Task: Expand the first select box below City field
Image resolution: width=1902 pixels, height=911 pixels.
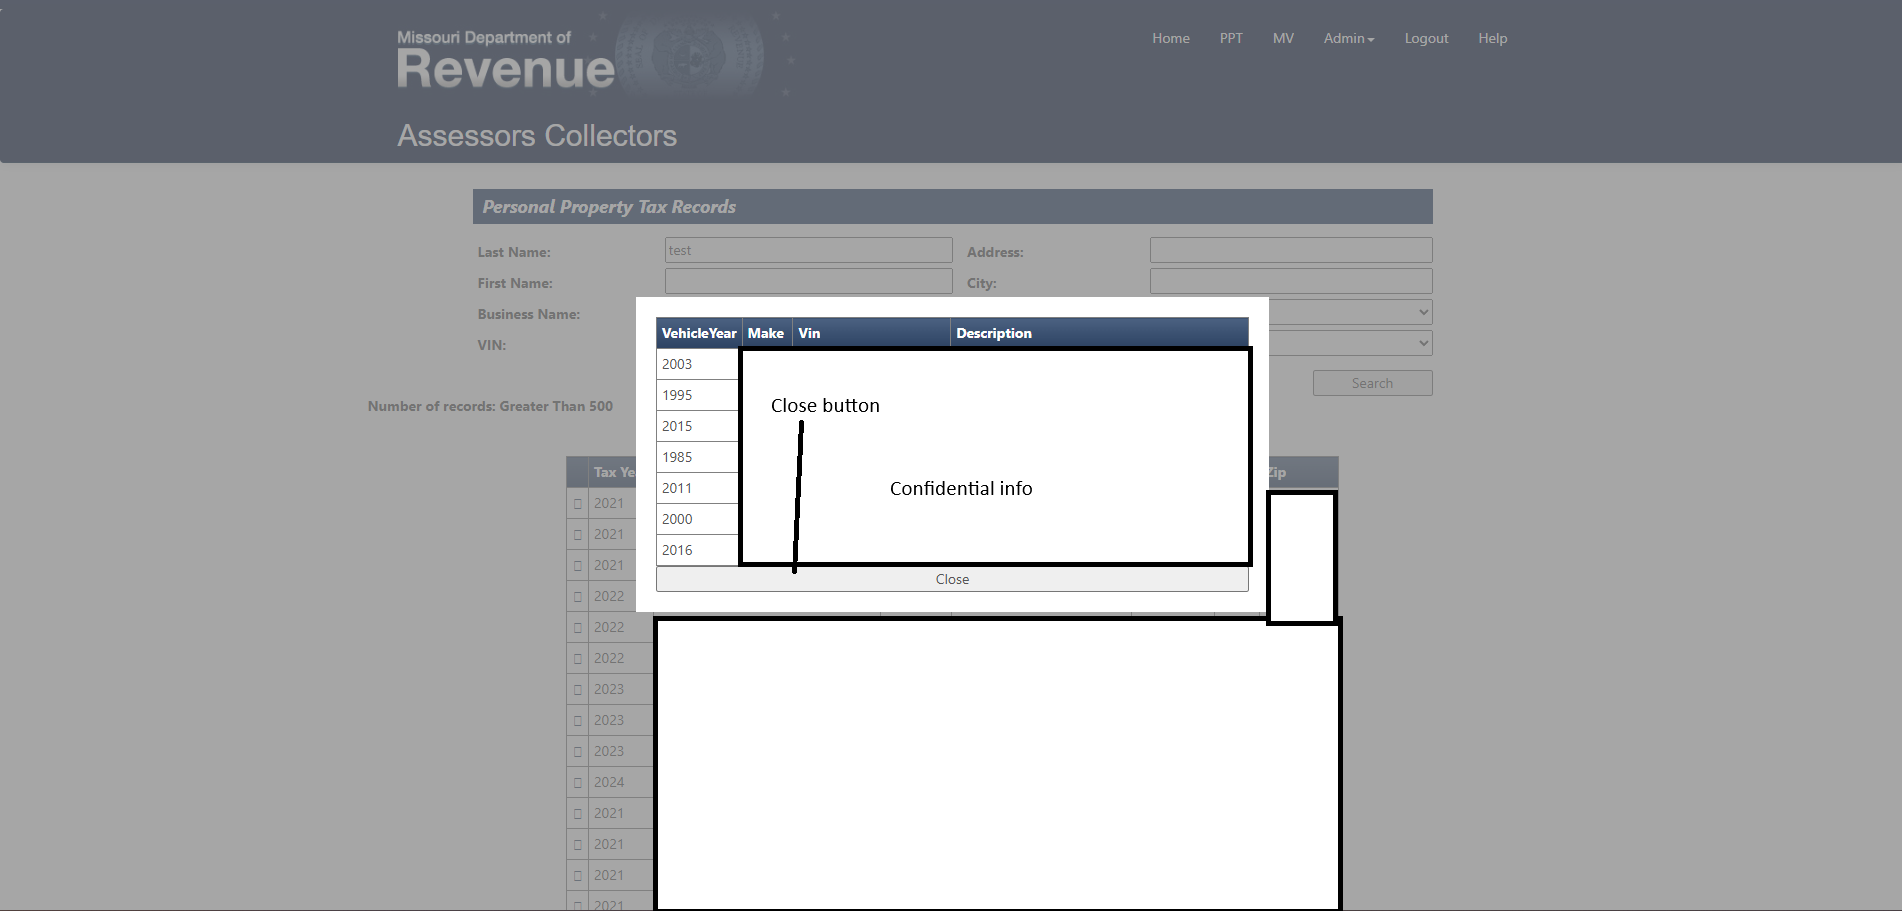Action: point(1350,312)
